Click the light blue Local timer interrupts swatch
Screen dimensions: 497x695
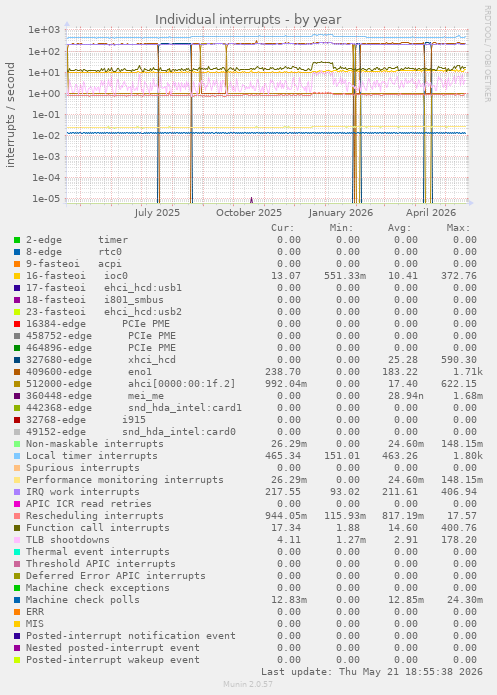17,456
